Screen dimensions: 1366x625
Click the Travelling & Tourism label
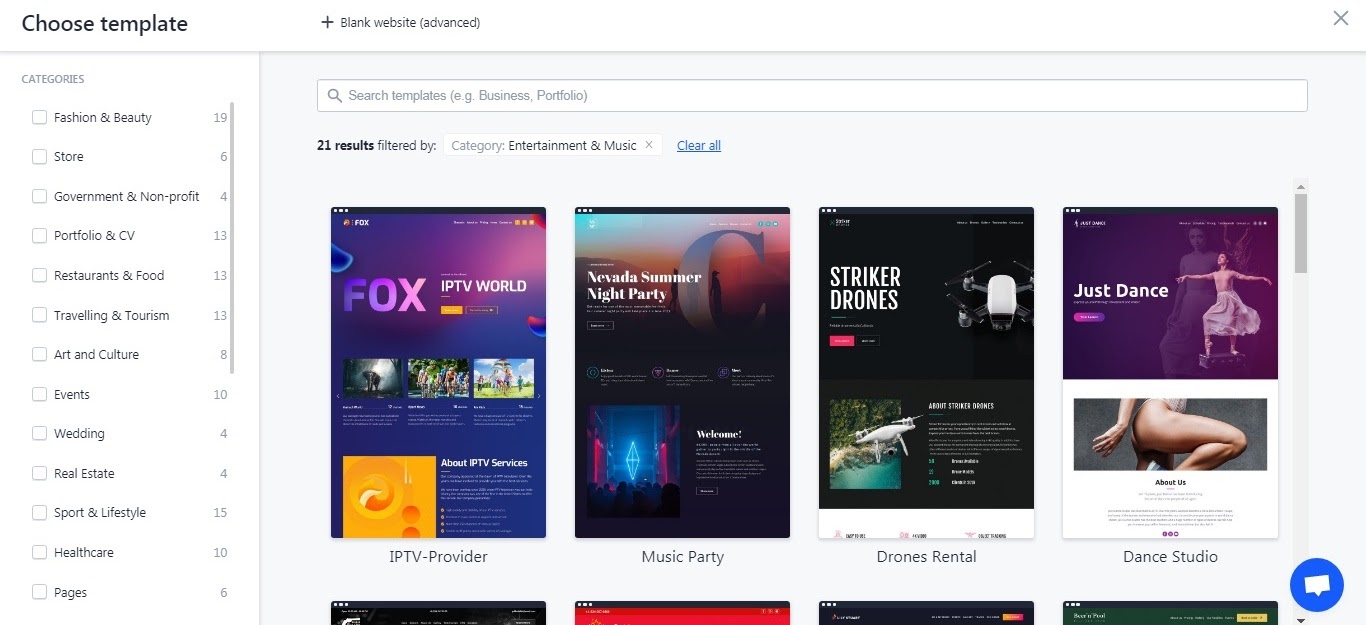(x=112, y=315)
